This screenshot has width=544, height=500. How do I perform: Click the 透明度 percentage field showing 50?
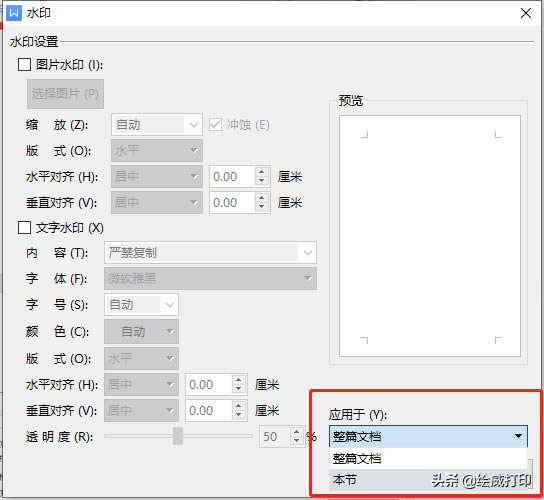coord(275,437)
